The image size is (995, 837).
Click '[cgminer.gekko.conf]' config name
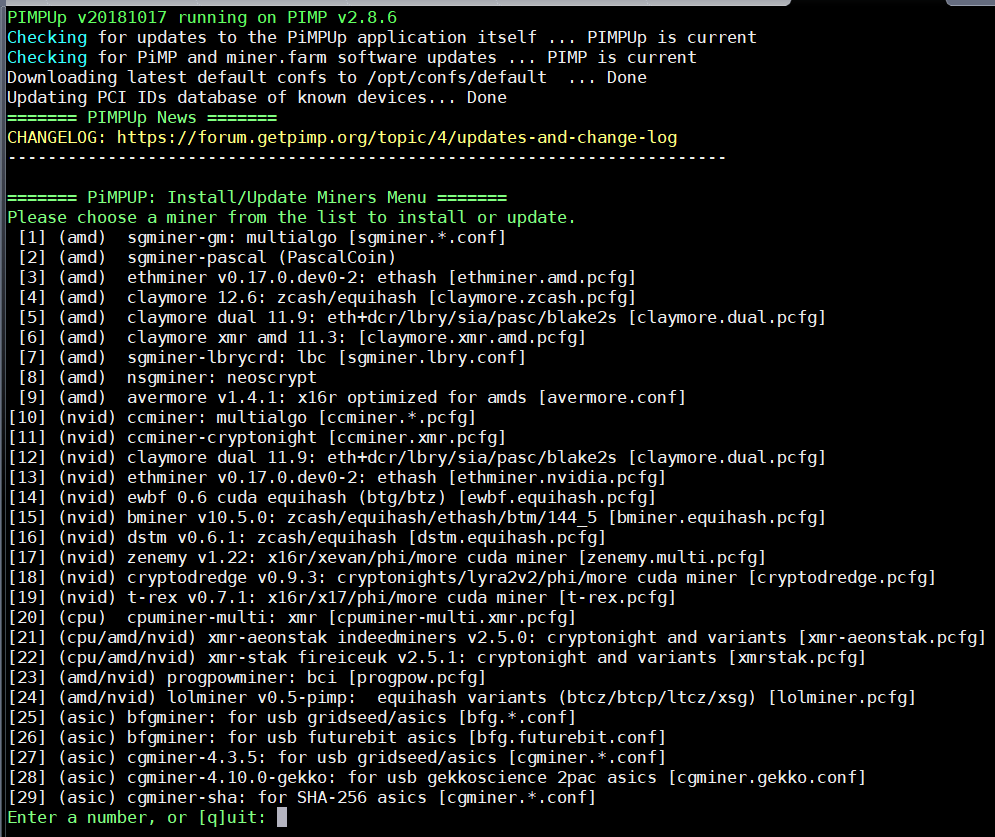click(x=767, y=777)
